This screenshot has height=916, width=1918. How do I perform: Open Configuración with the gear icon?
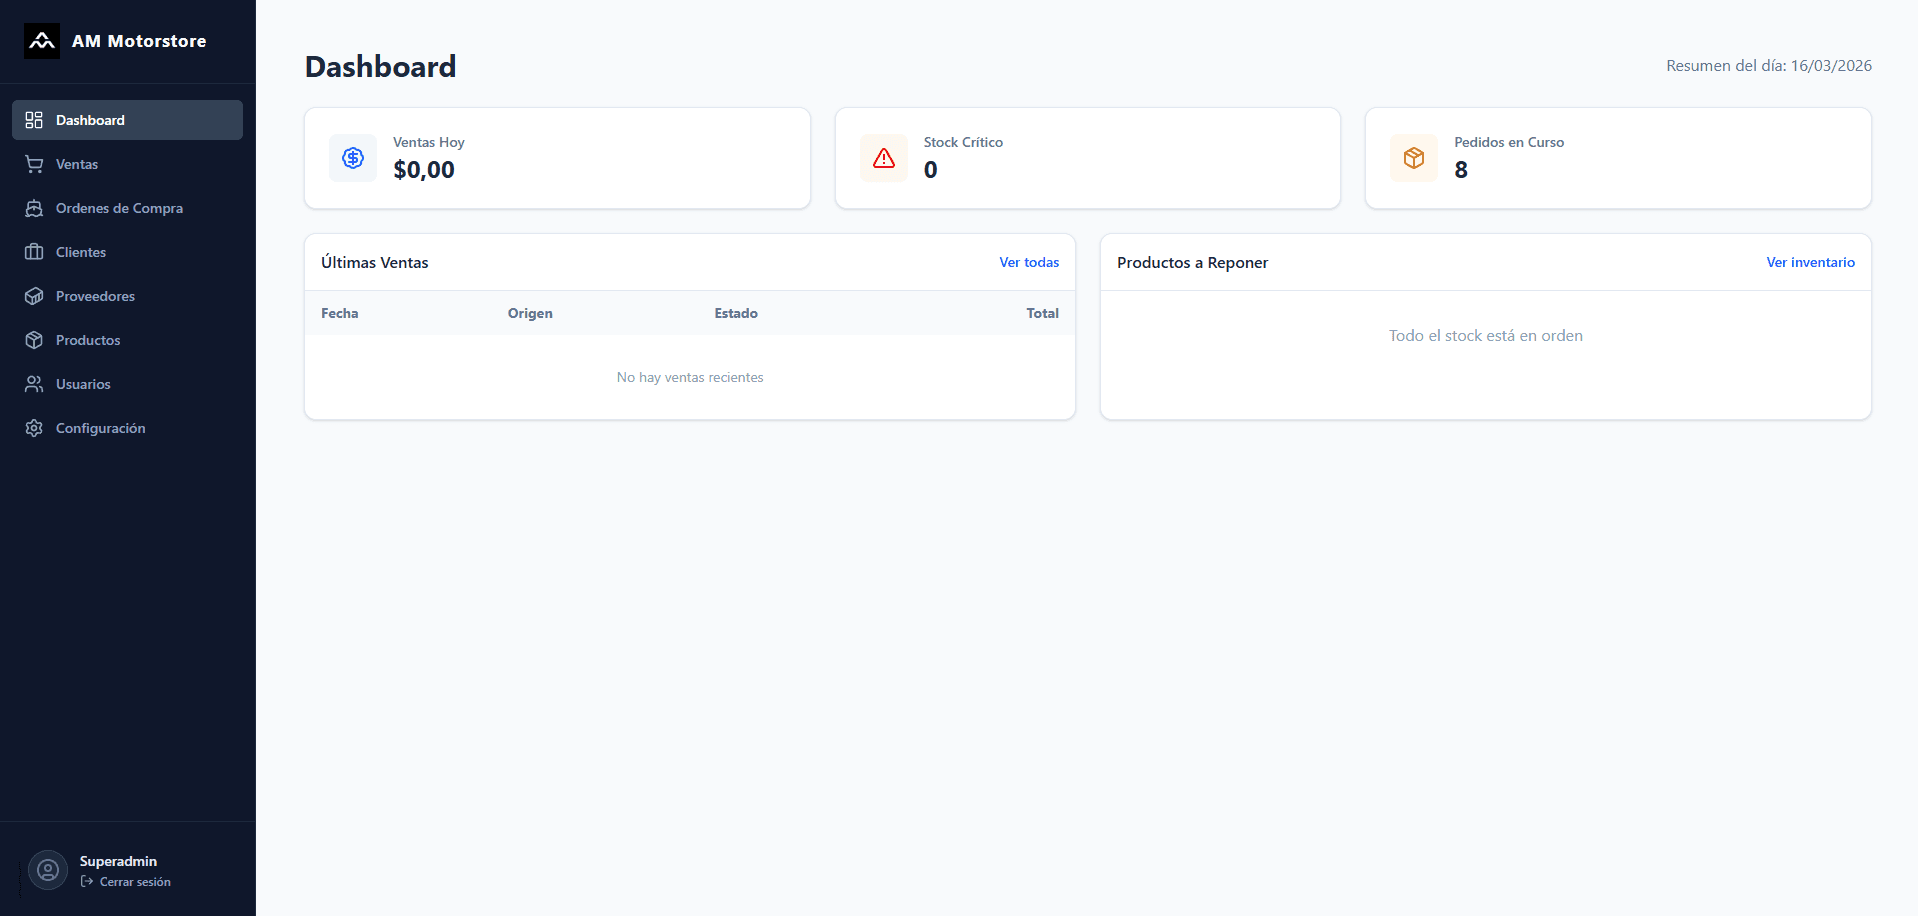click(x=34, y=428)
